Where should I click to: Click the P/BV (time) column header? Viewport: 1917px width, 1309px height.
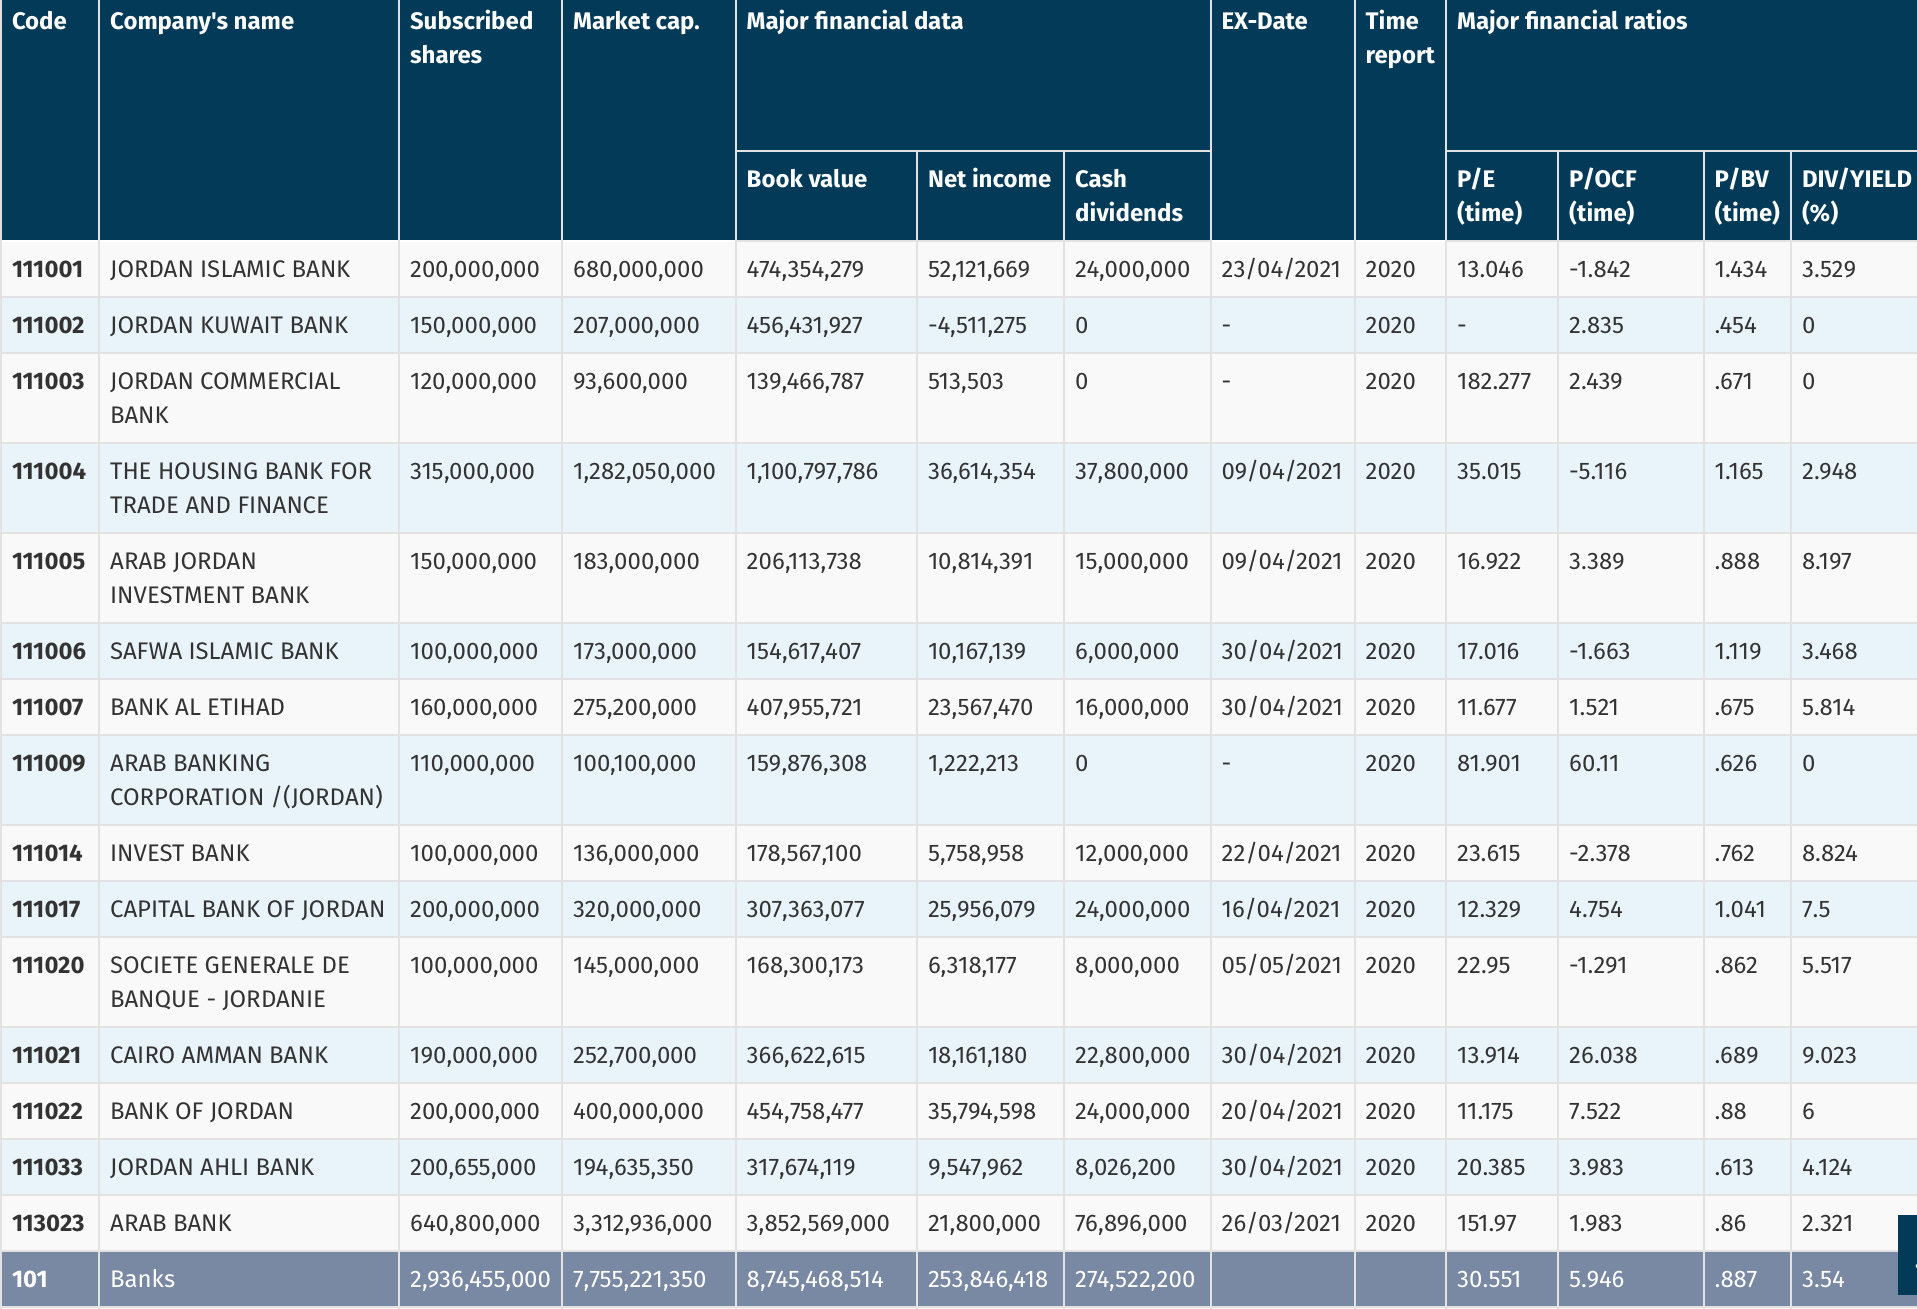coord(1746,196)
